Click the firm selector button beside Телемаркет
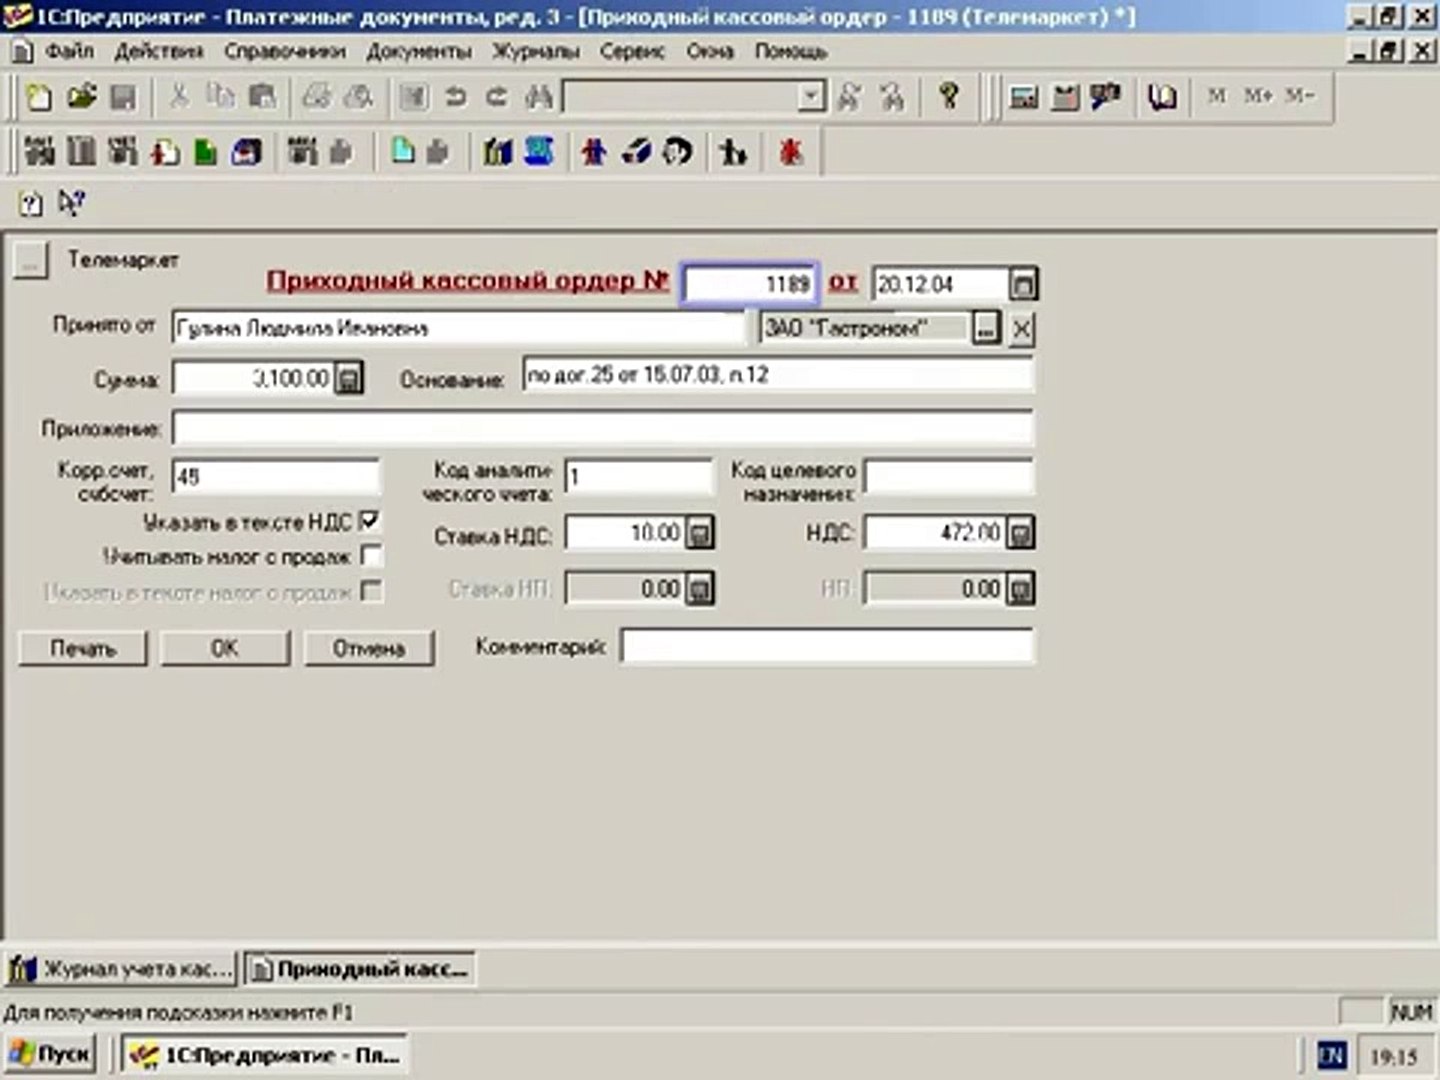 31,261
